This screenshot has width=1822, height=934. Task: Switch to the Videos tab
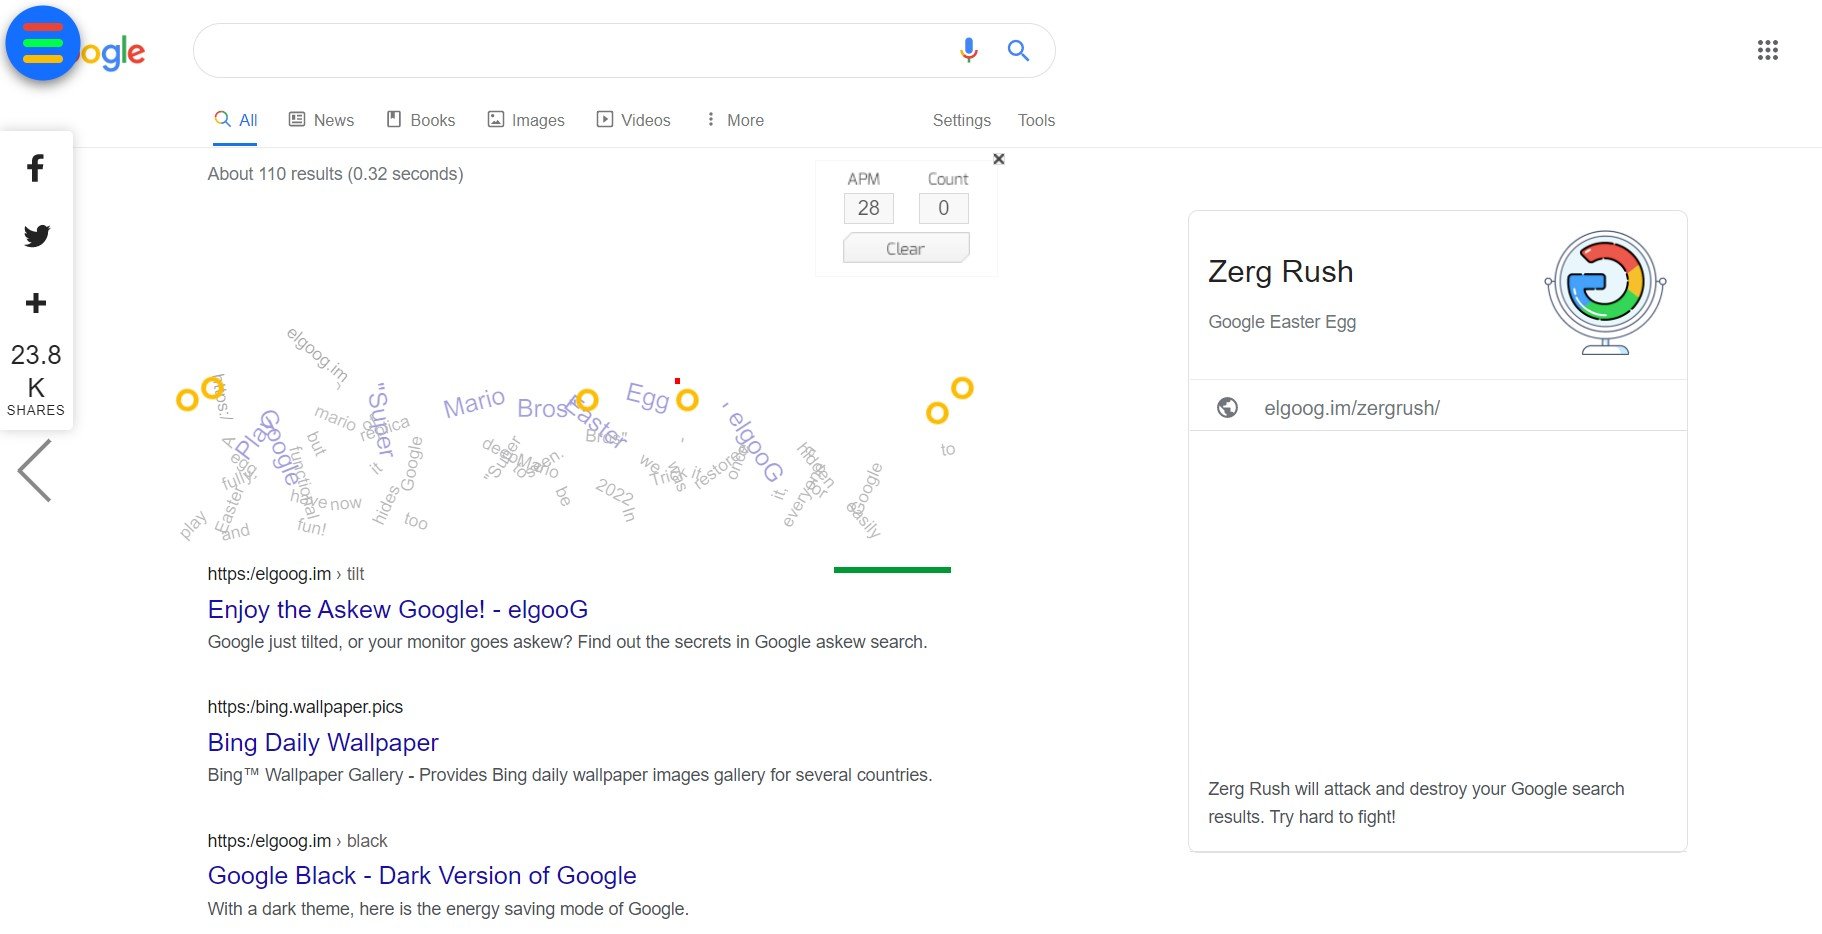point(633,120)
